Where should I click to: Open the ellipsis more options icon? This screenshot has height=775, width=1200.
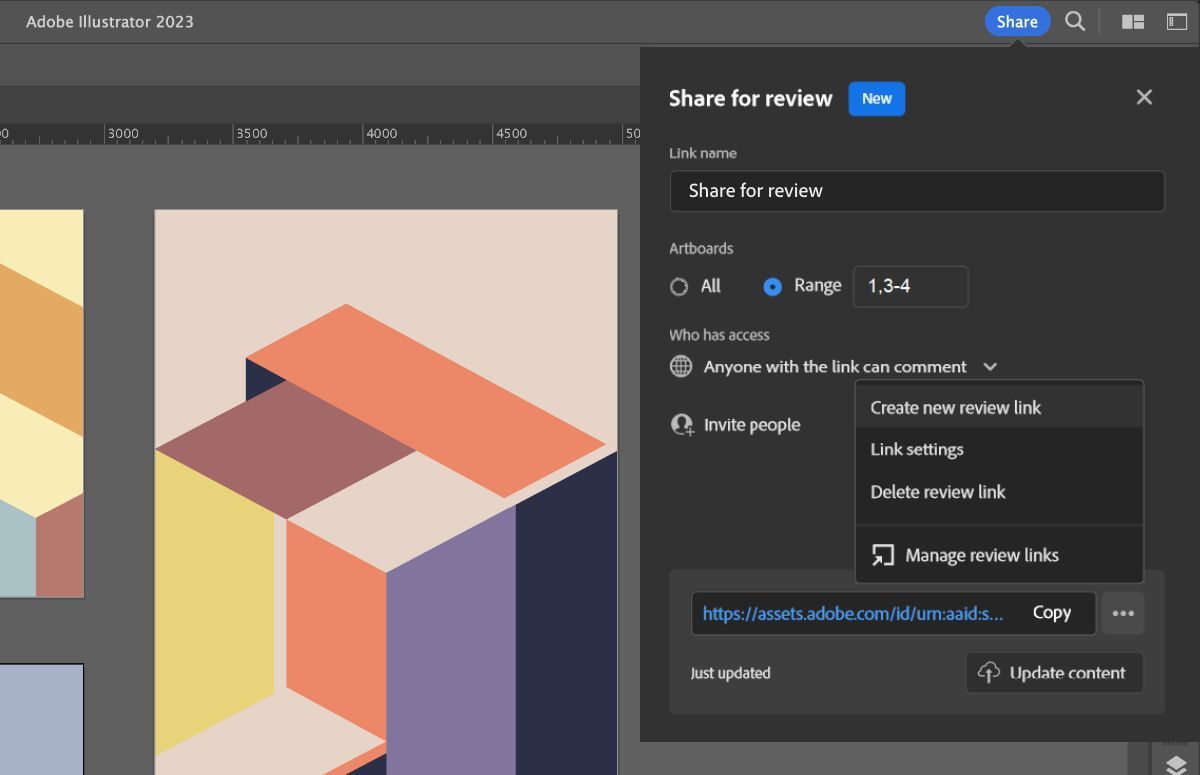[x=1123, y=612]
